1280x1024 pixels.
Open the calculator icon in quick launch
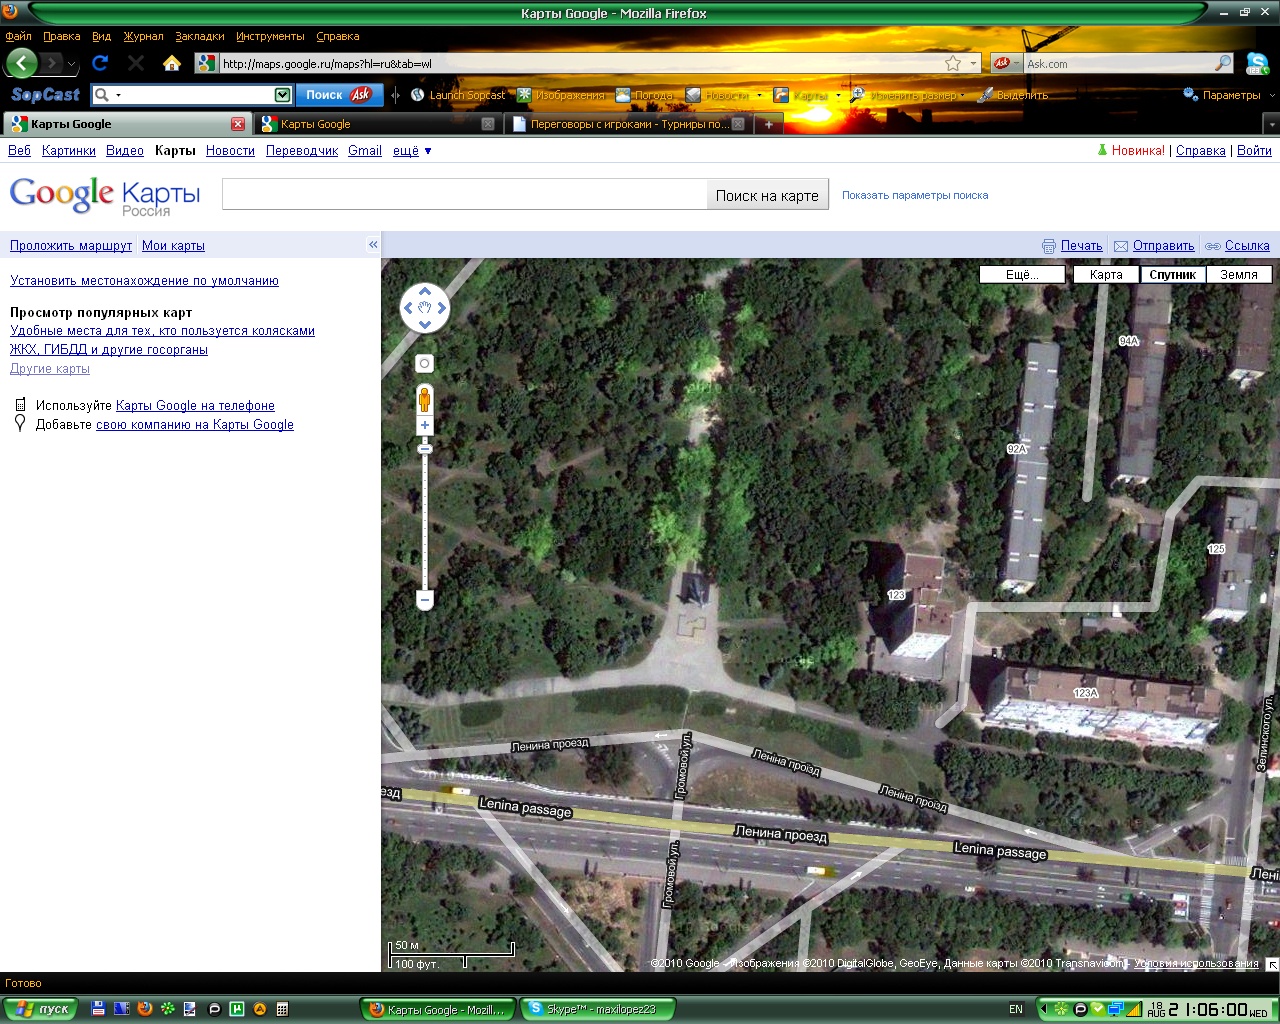(283, 1009)
